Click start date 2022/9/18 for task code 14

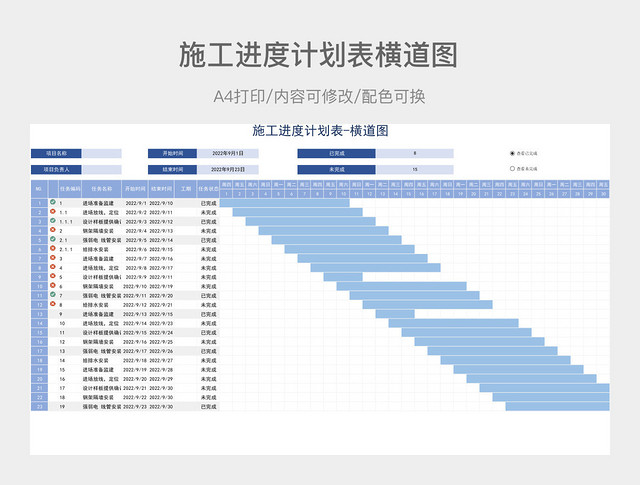pos(135,360)
